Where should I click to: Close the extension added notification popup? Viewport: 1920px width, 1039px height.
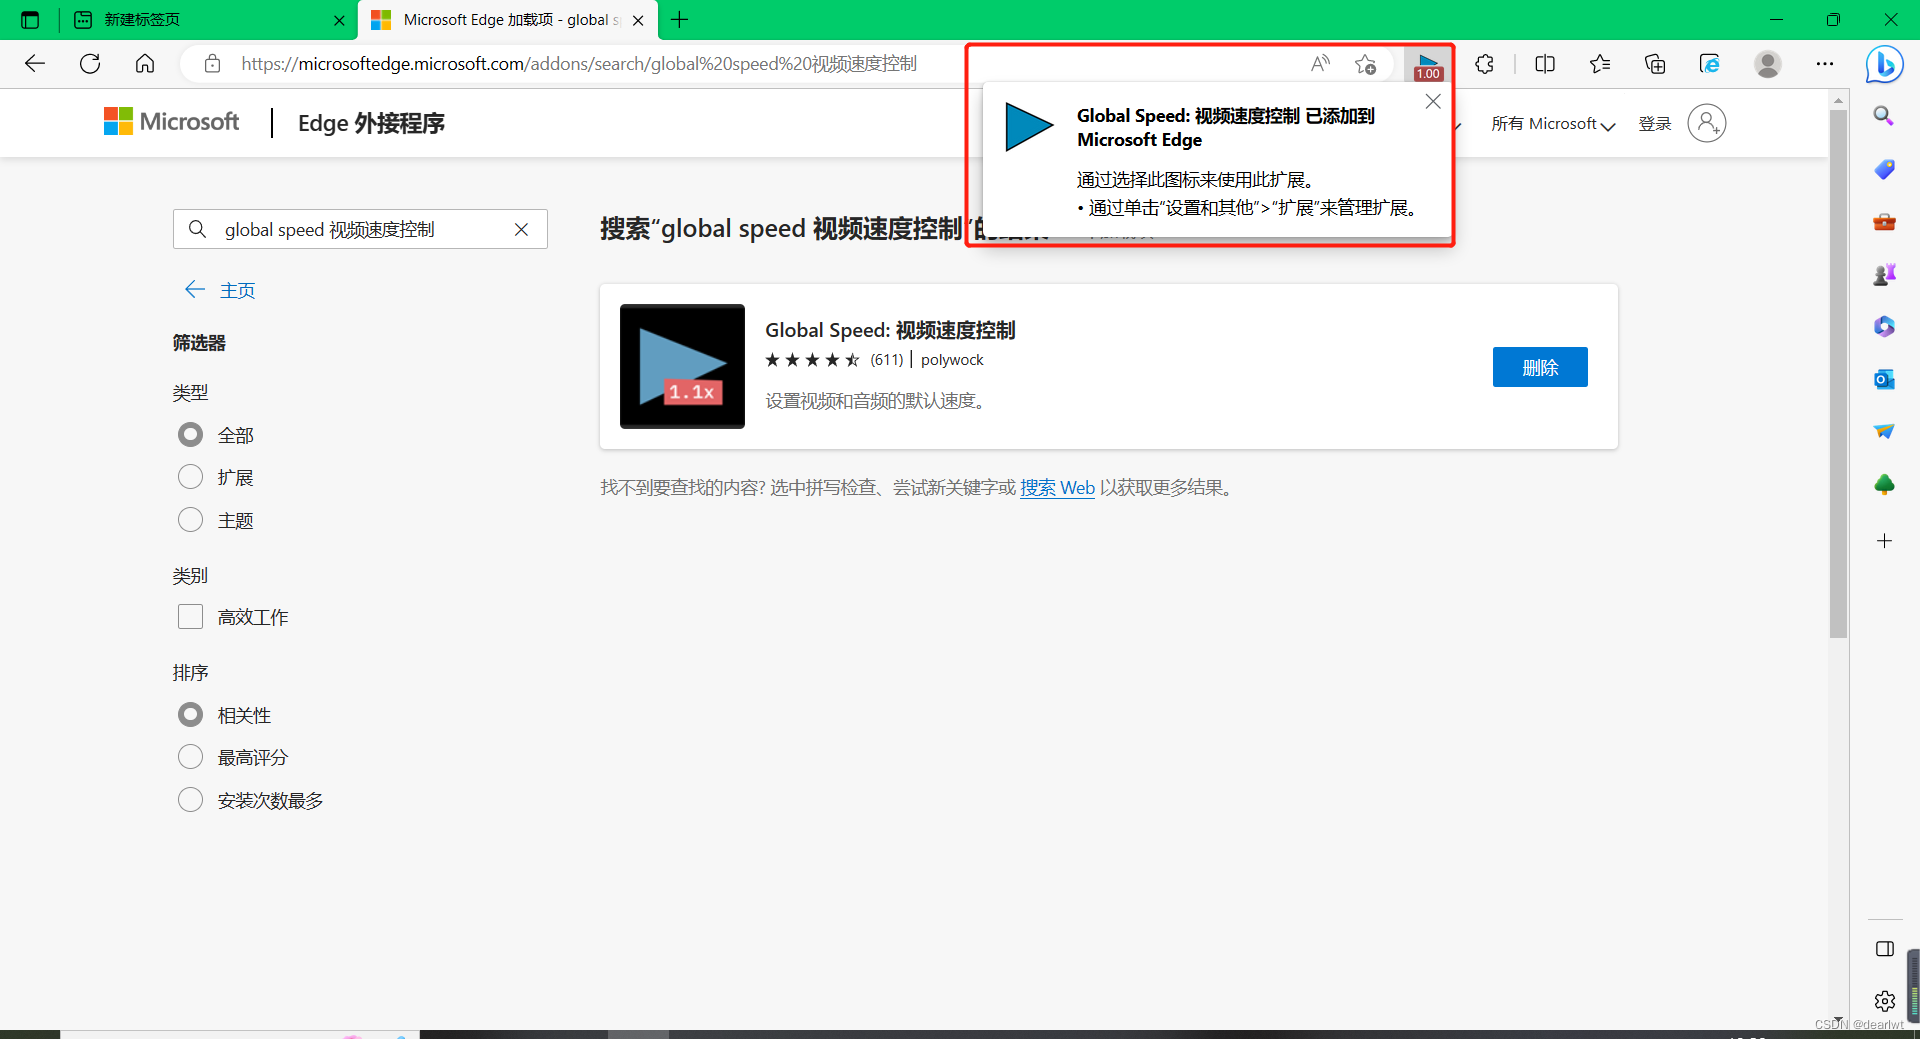(x=1433, y=102)
